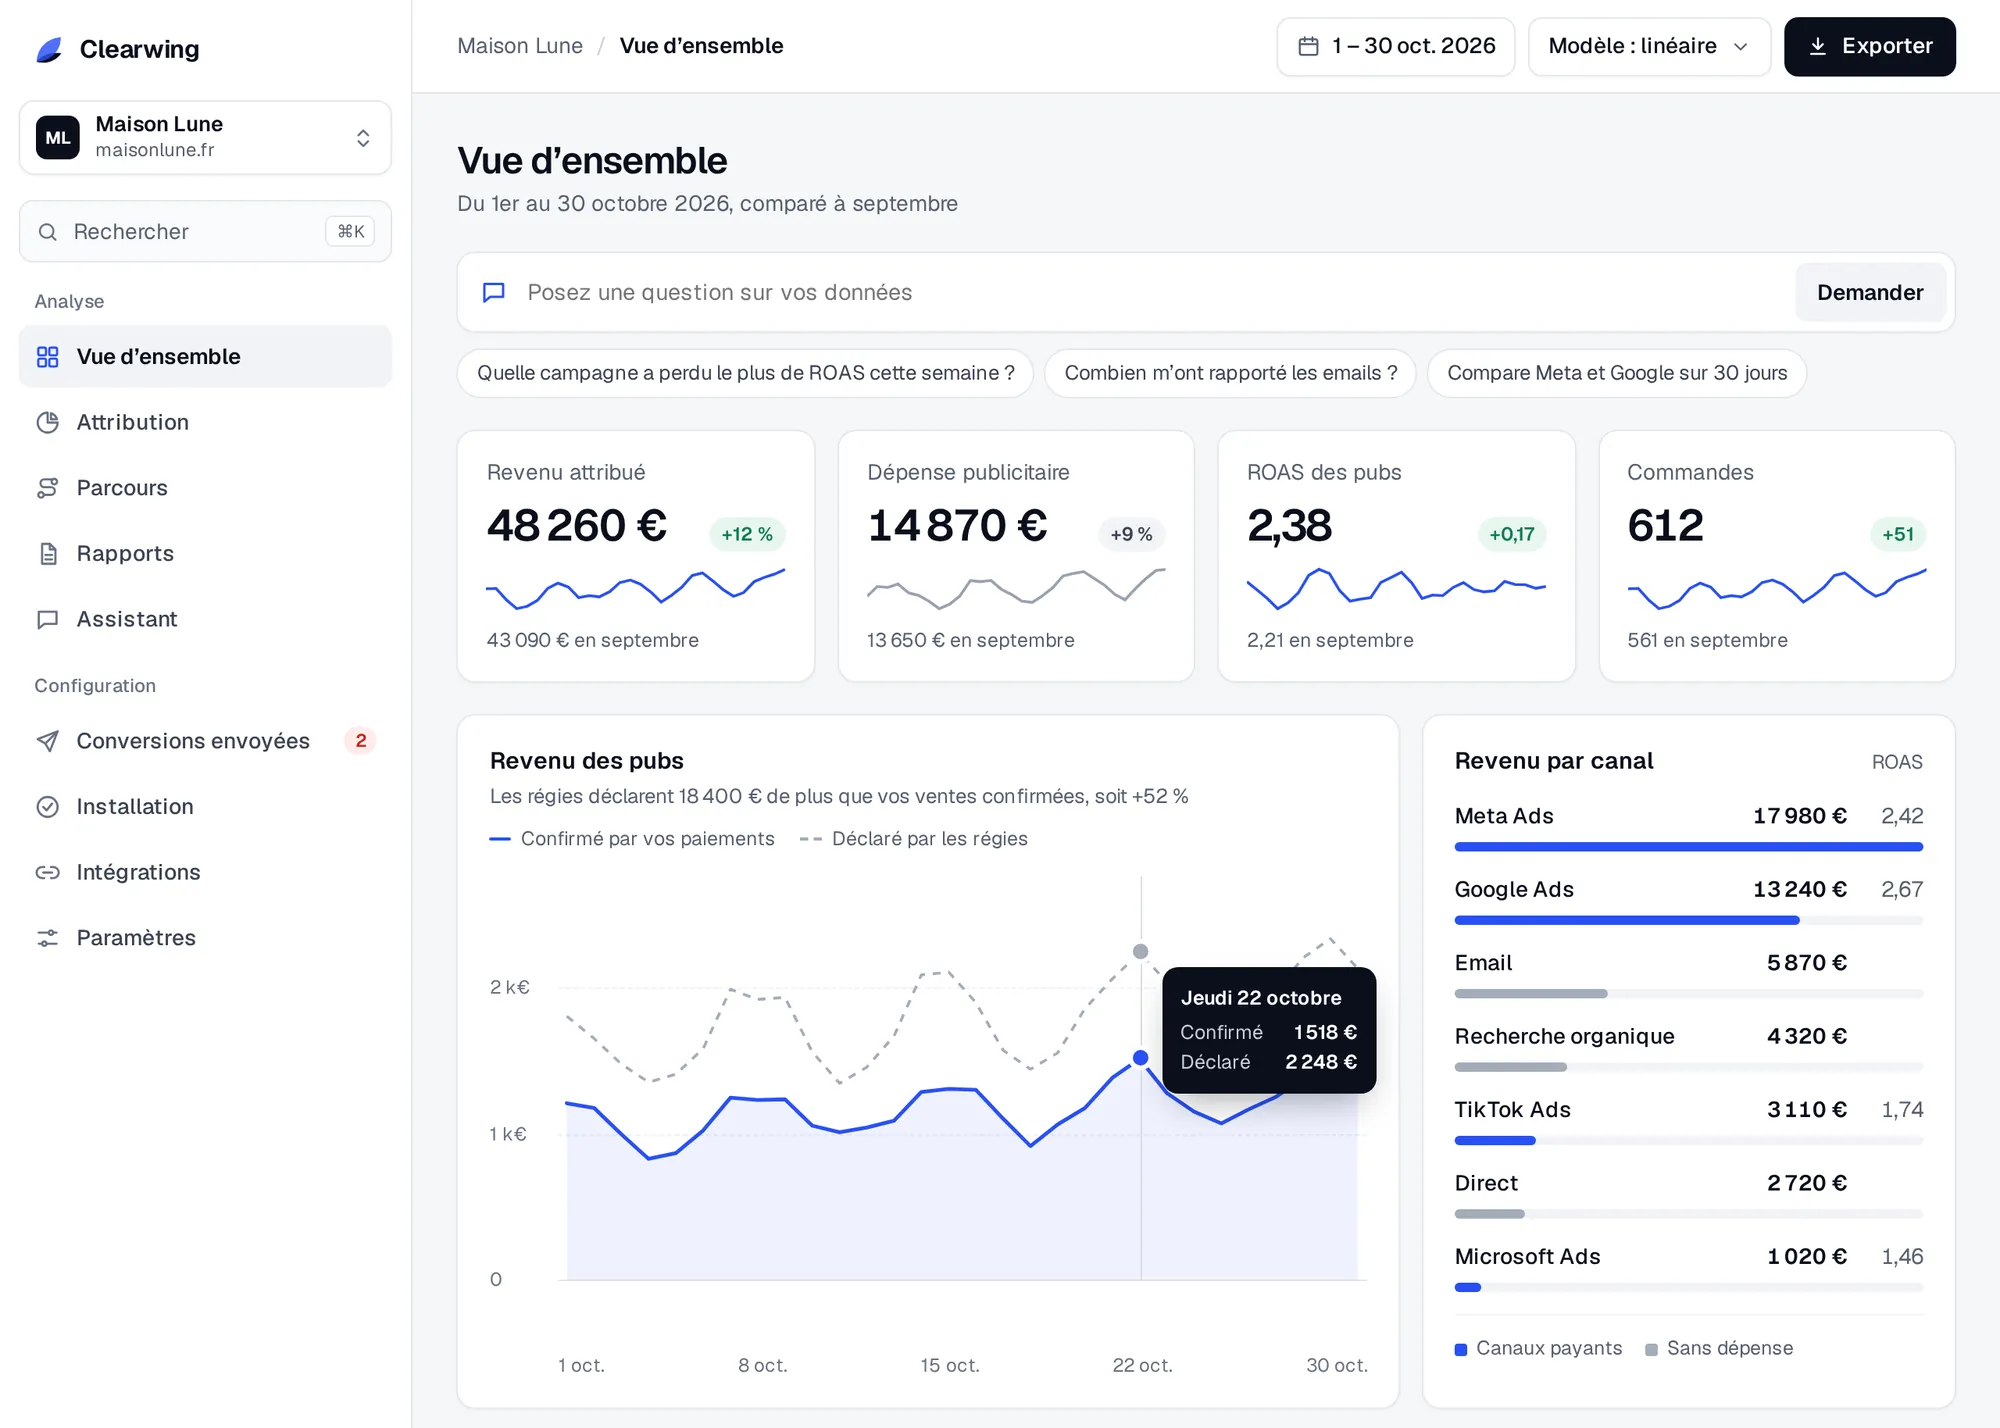The height and width of the screenshot is (1428, 2000).
Task: Click the chat icon in question box
Action: point(494,292)
